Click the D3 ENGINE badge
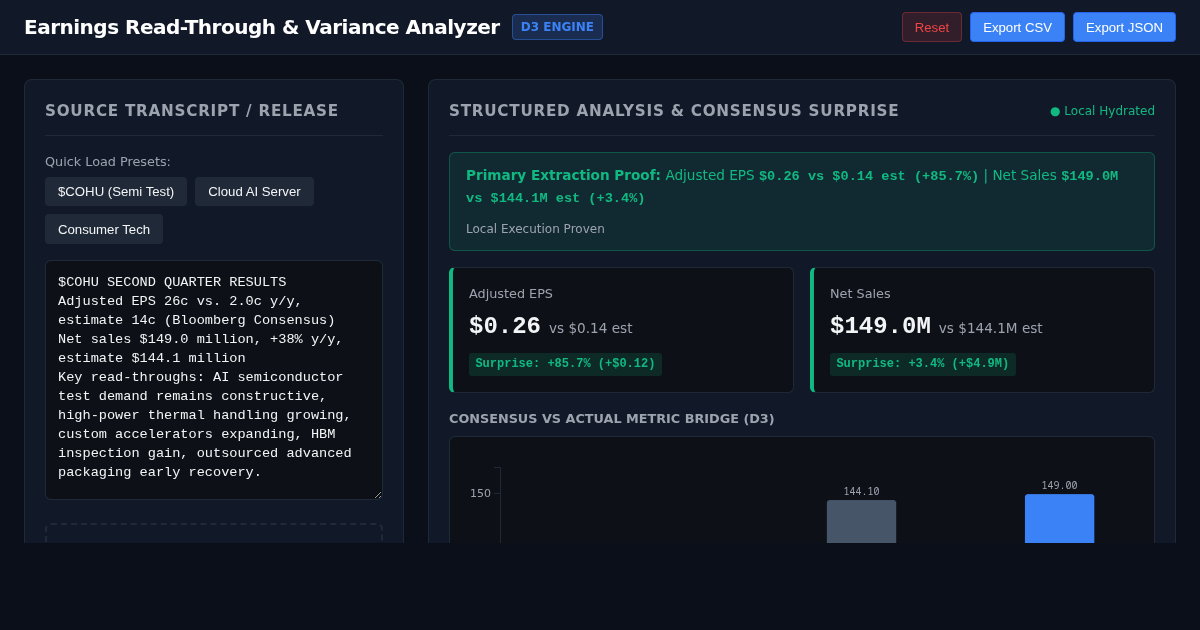Screen dimensions: 1200x630 click(x=557, y=27)
